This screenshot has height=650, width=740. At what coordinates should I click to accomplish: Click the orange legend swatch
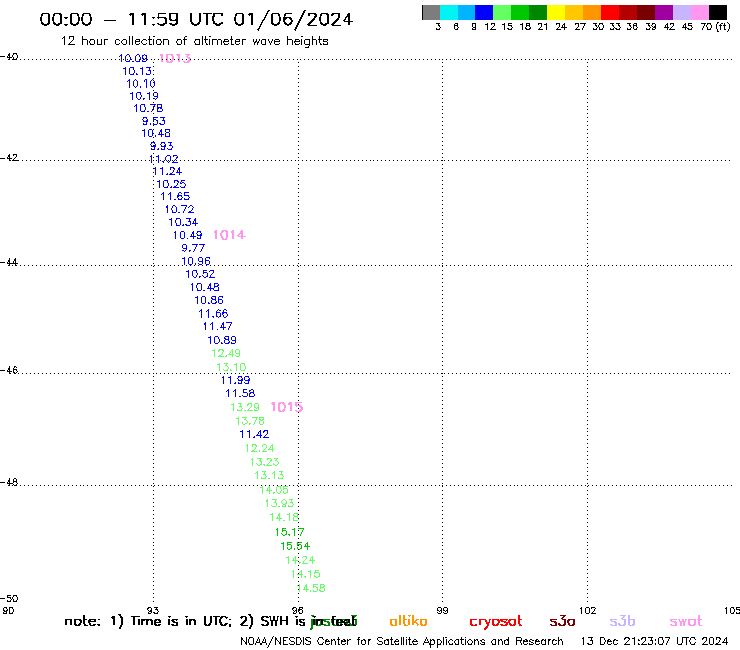pyautogui.click(x=592, y=12)
